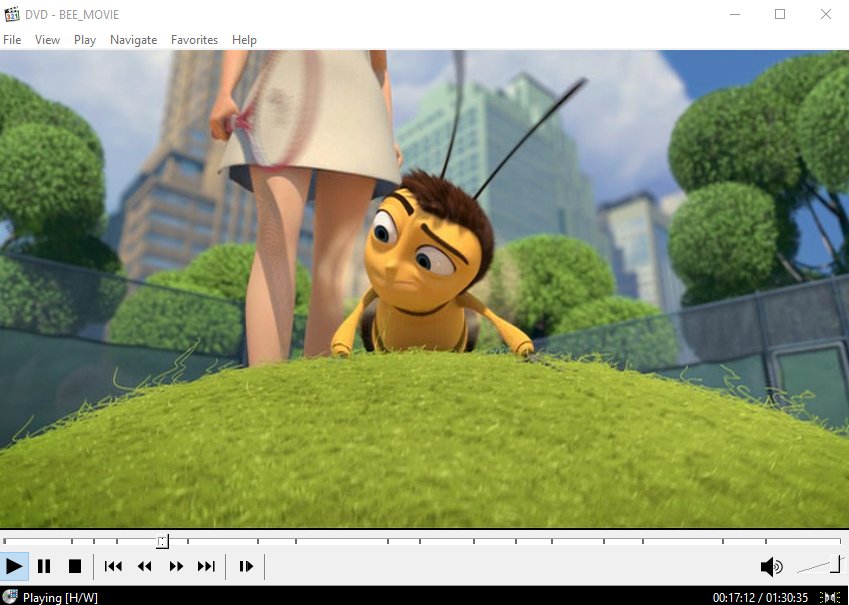Open the Favorites menu
Viewport: 849px width, 605px height.
click(x=194, y=40)
